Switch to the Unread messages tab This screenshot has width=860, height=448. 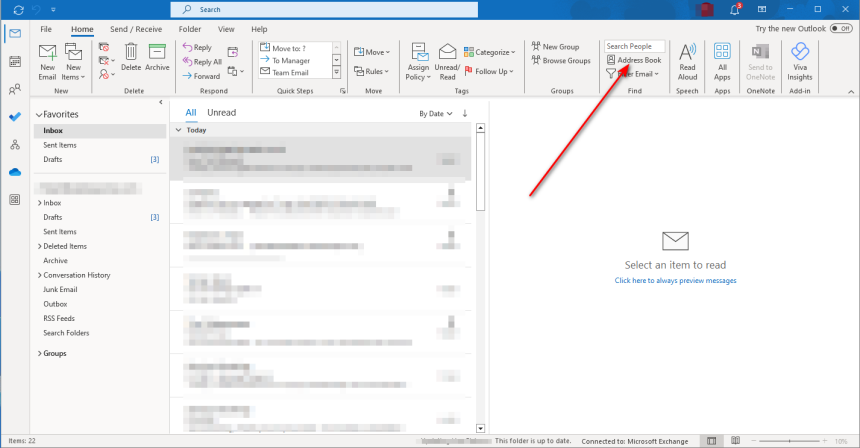(221, 113)
